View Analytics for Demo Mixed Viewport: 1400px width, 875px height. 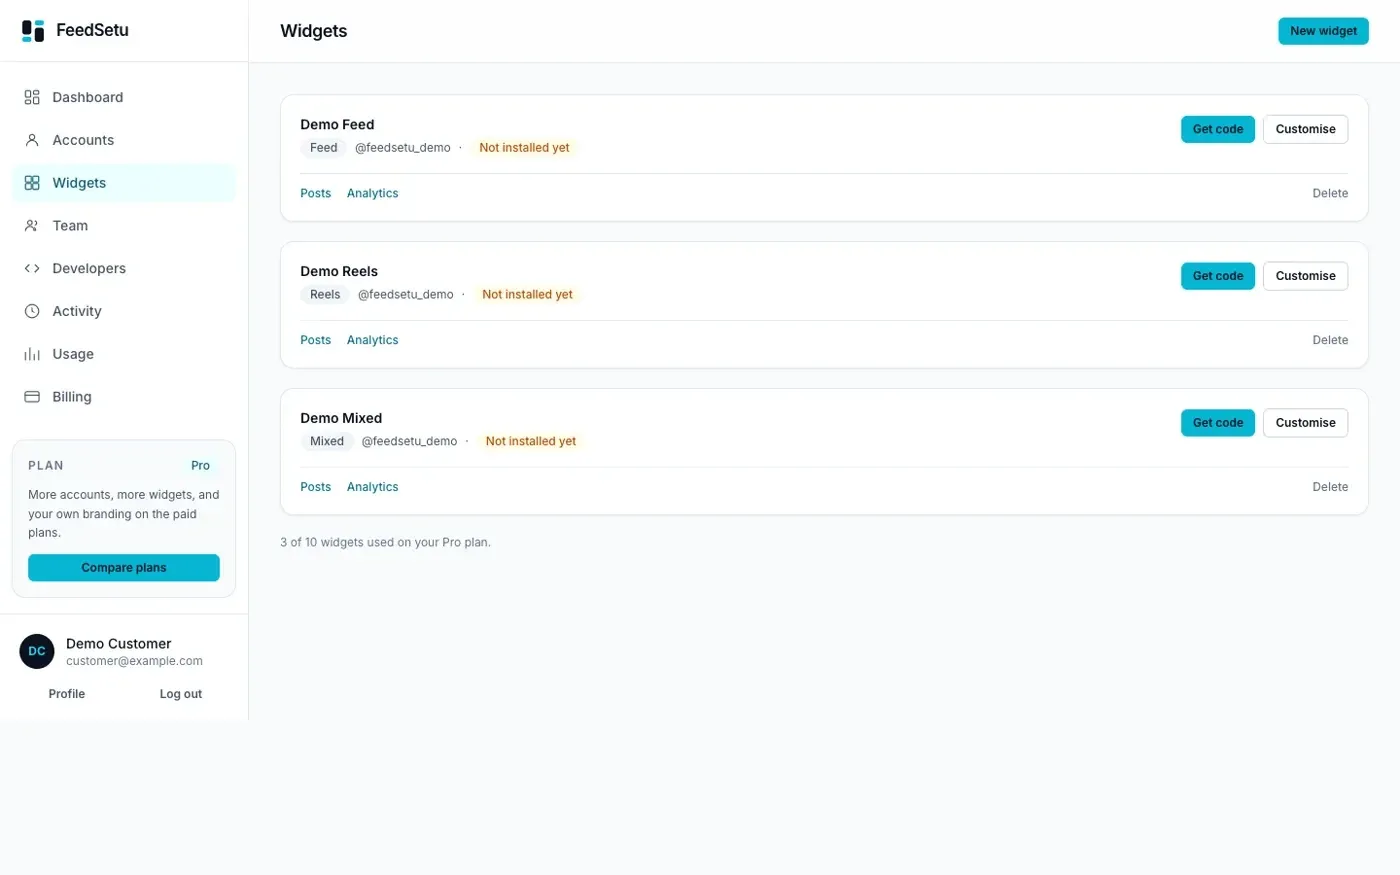click(372, 487)
